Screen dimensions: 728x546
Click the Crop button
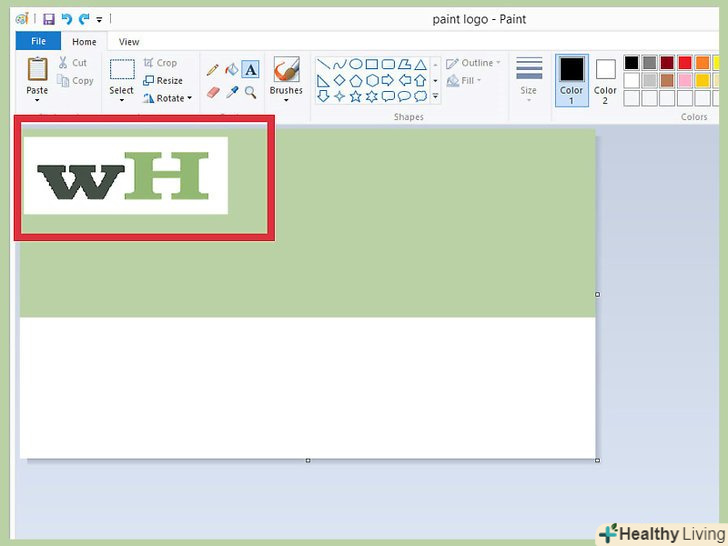coord(160,63)
